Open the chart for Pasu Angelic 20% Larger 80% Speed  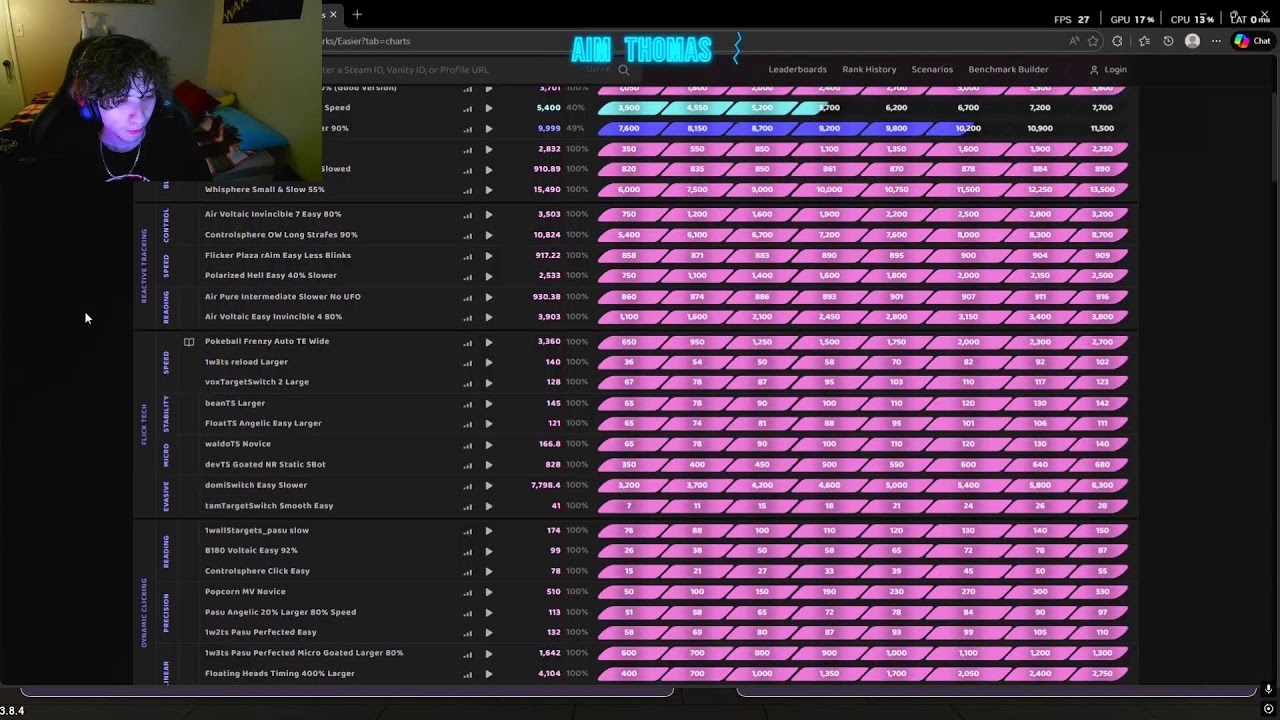[x=468, y=613]
